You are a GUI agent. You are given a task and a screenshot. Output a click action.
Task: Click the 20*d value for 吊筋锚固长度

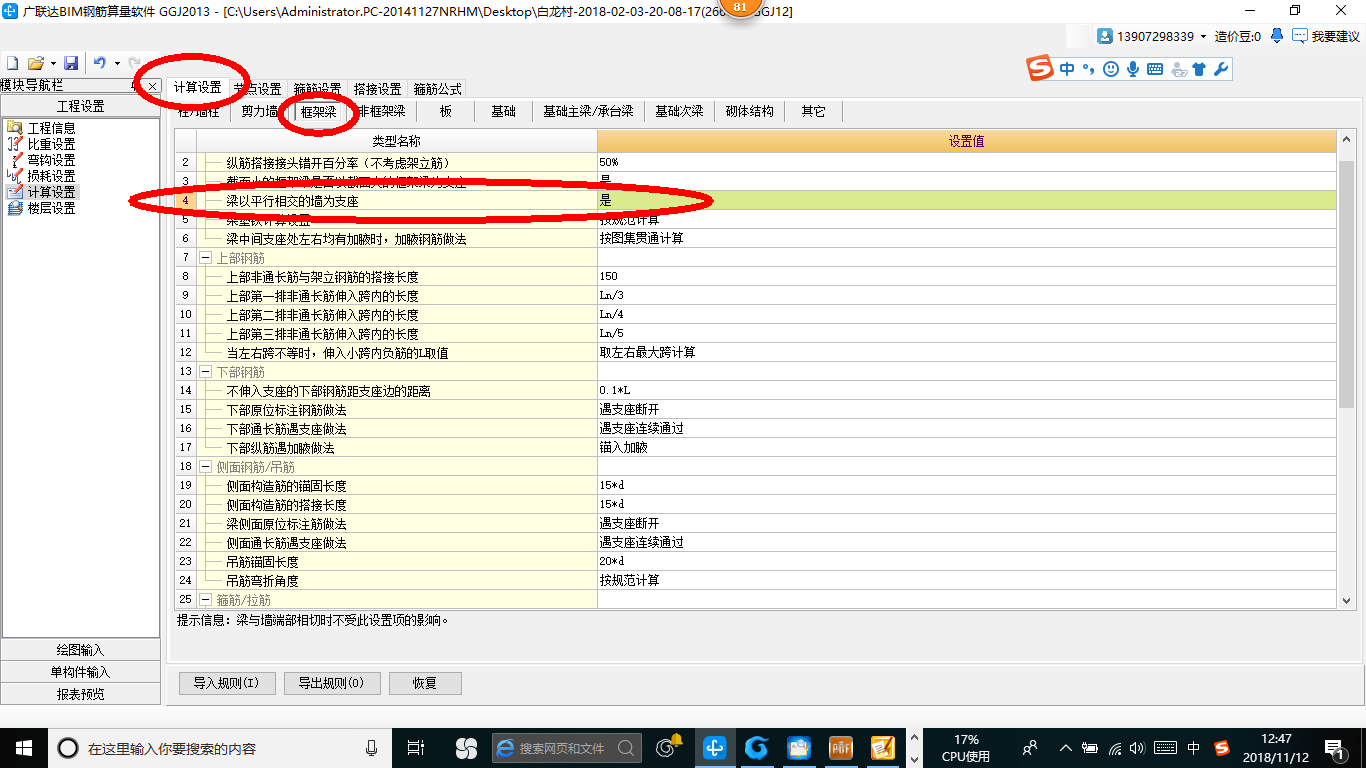tap(966, 561)
